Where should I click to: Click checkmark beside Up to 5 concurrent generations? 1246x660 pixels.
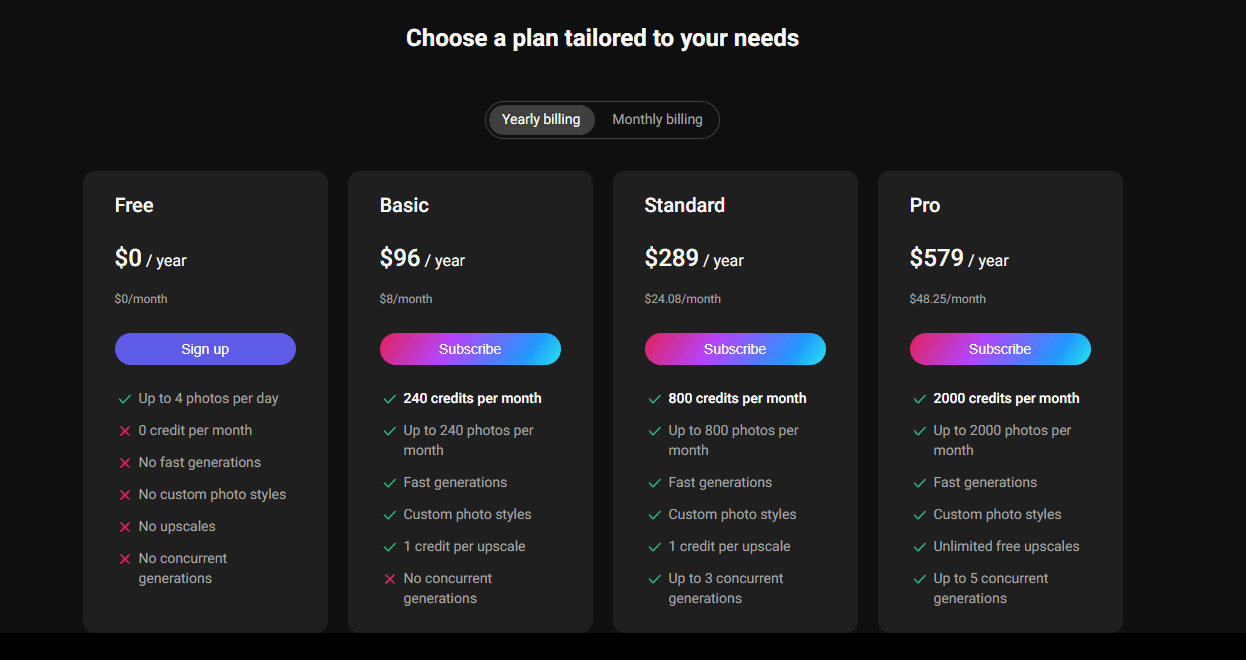(x=920, y=579)
